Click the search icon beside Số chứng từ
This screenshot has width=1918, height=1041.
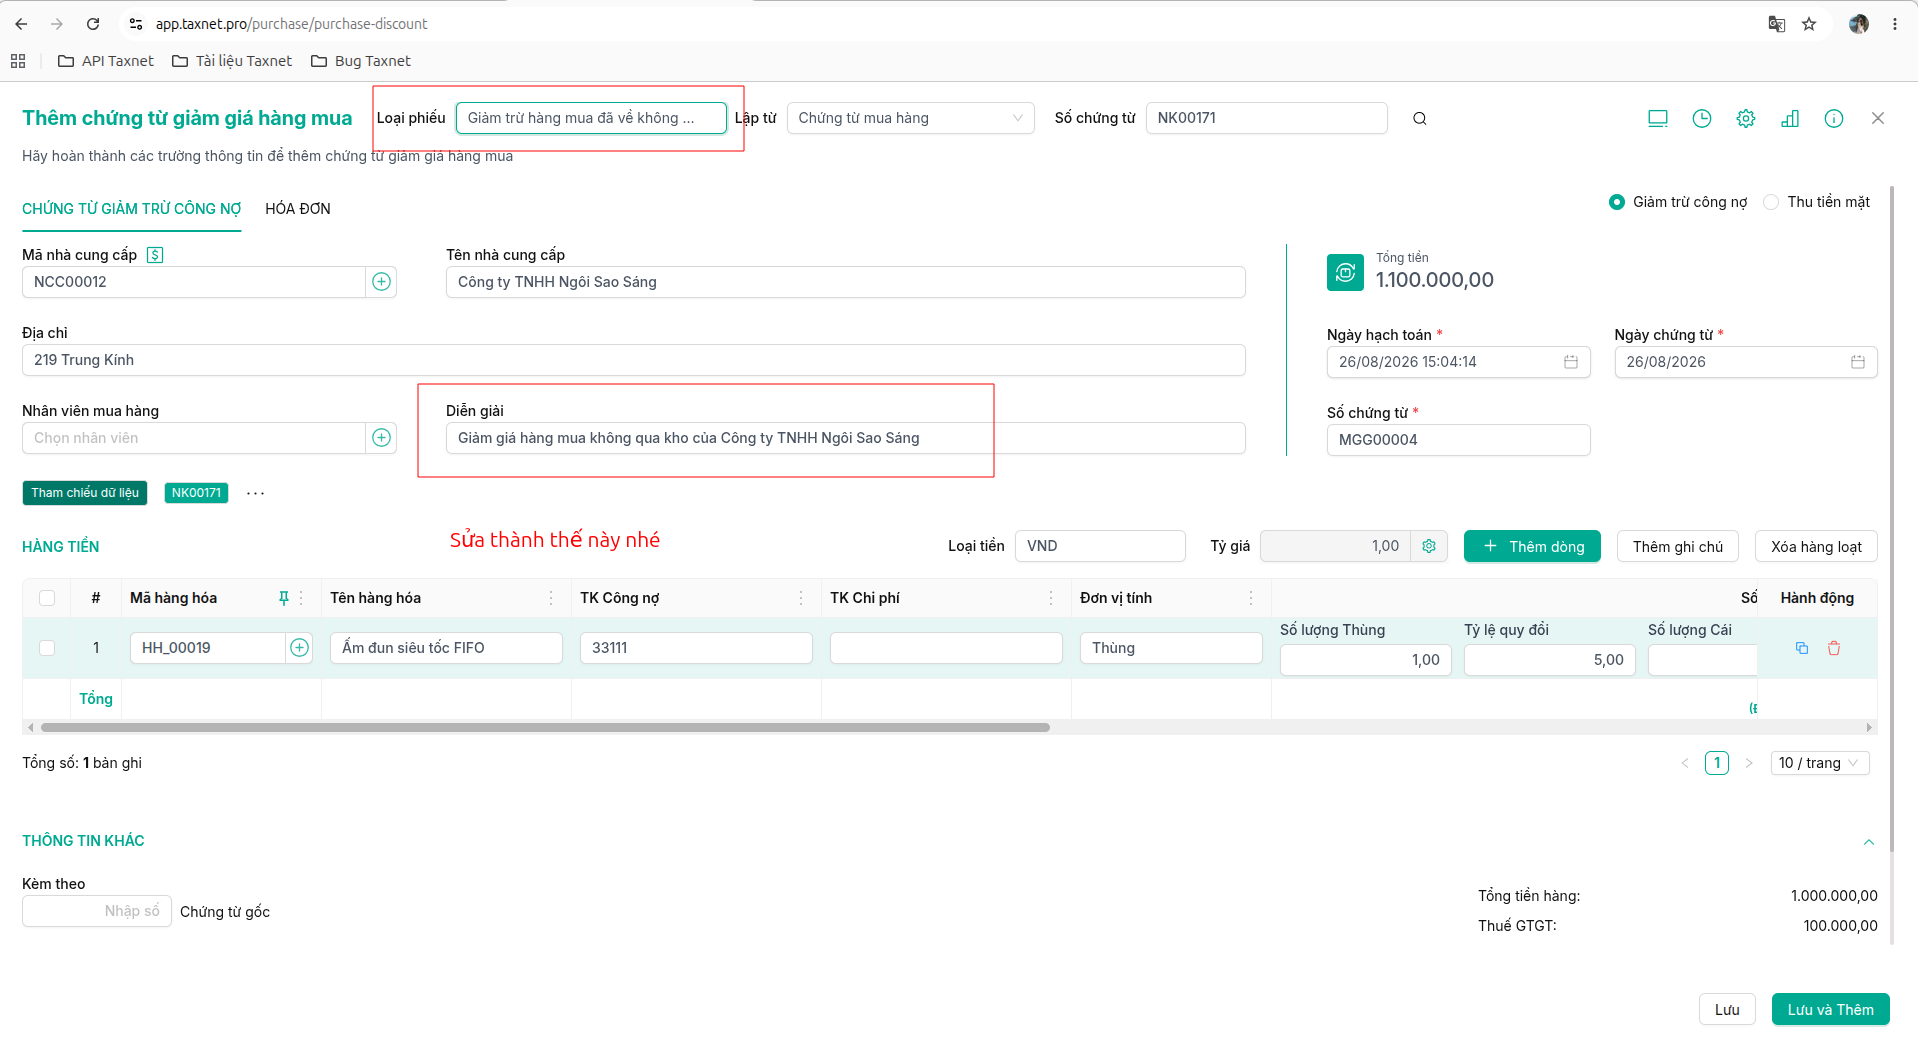pyautogui.click(x=1419, y=119)
